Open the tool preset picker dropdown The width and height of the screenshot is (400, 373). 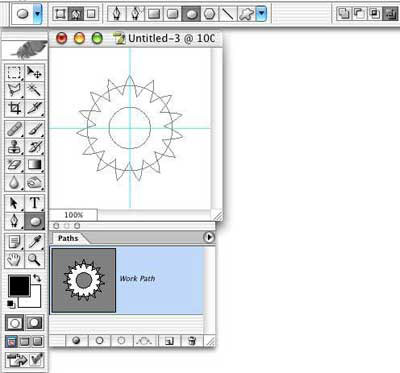(x=38, y=14)
